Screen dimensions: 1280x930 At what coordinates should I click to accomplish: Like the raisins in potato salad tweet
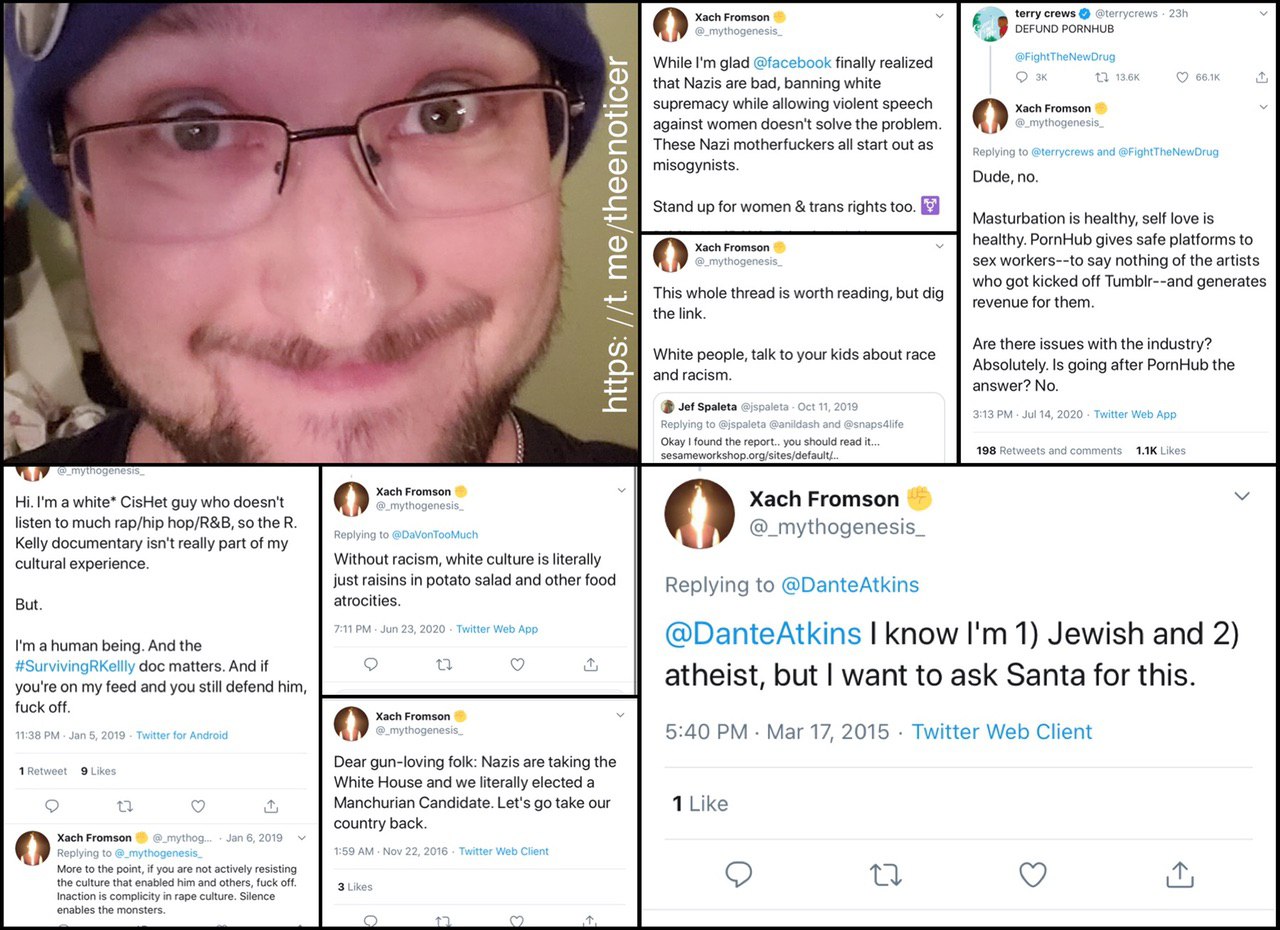(x=517, y=664)
